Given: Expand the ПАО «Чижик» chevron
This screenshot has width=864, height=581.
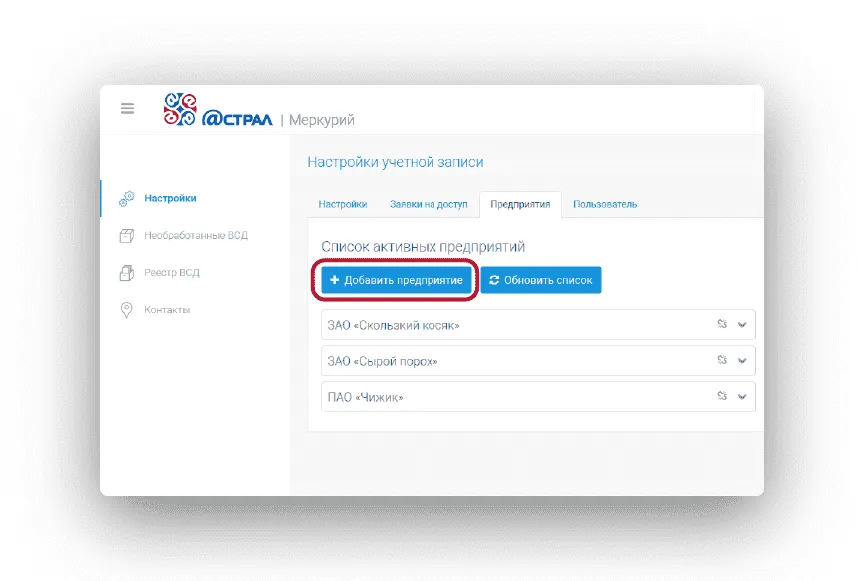Looking at the screenshot, I should coord(742,397).
